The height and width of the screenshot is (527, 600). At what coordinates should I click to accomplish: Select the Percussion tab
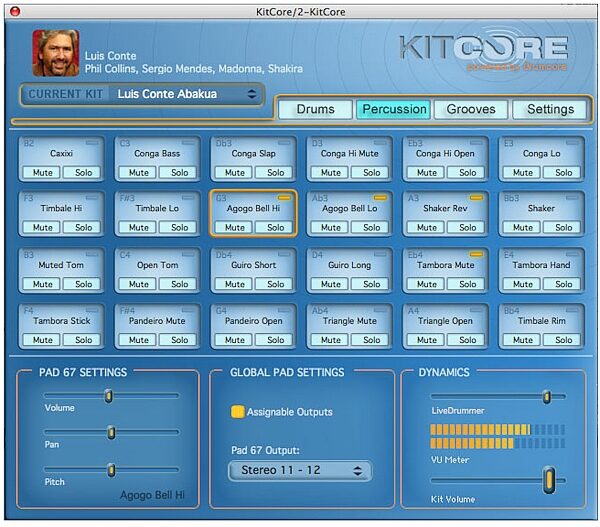pos(394,109)
